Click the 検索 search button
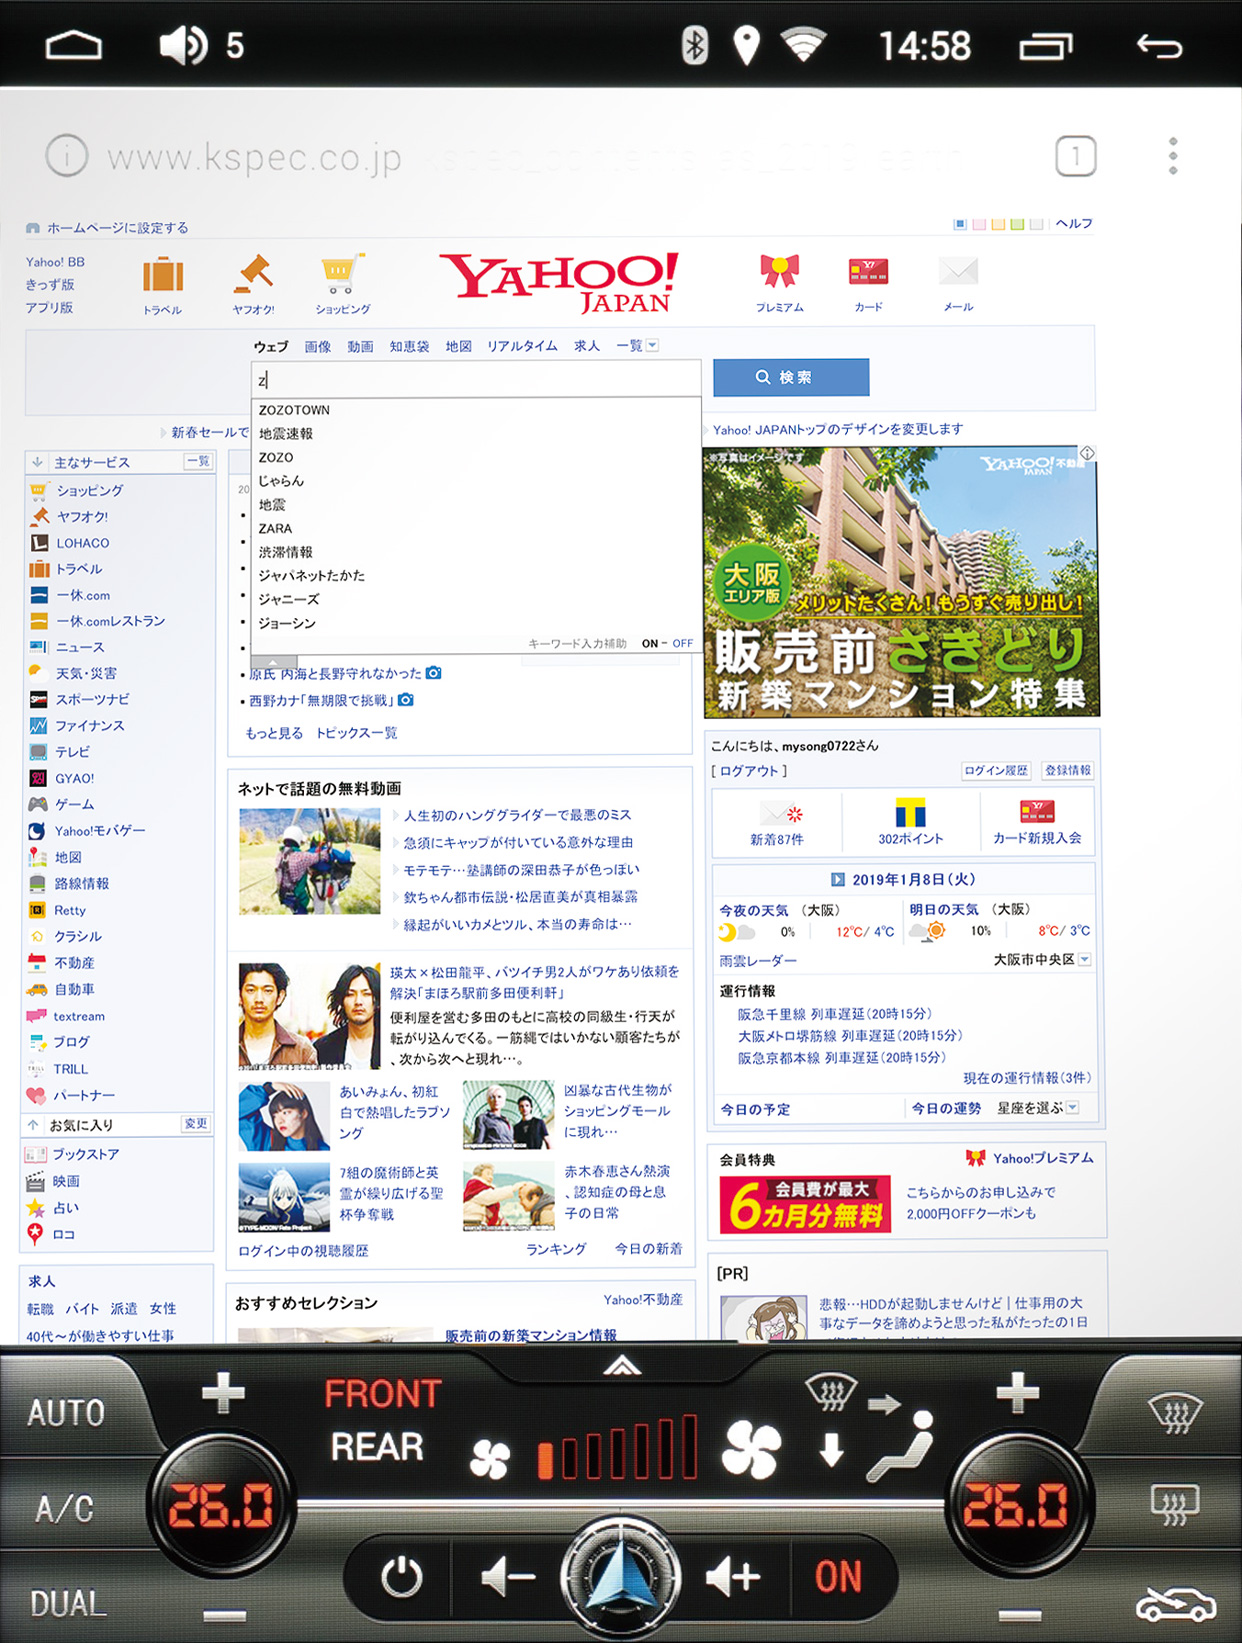Screen dimensions: 1242x1643 (x=791, y=377)
